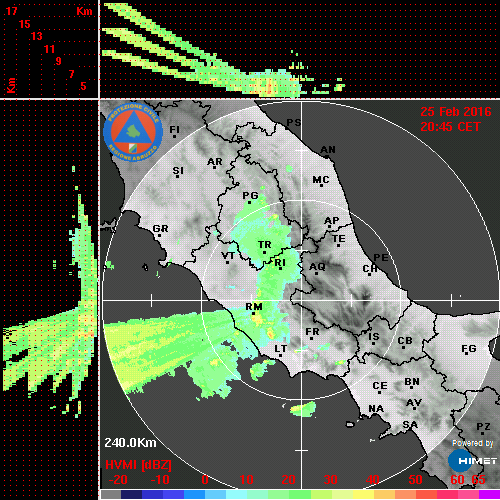Click the date 25 Feb 2016 text
This screenshot has width=500, height=500.
[456, 112]
